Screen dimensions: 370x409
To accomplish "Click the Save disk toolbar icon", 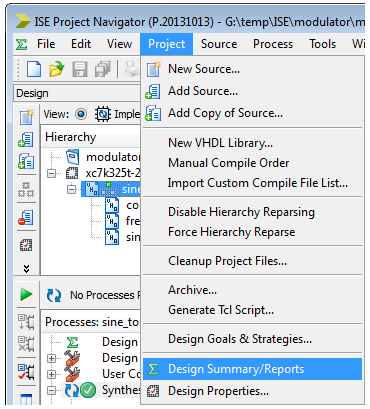I will click(x=80, y=69).
